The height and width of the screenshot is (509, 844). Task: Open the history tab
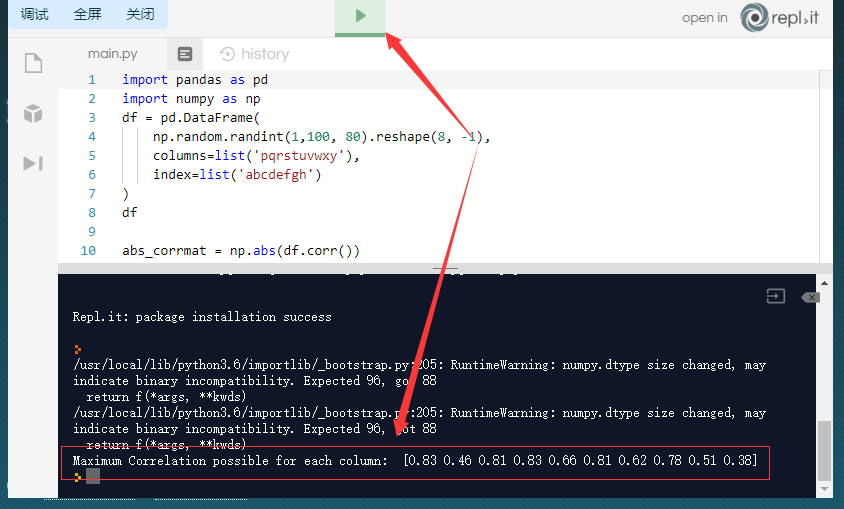click(254, 54)
